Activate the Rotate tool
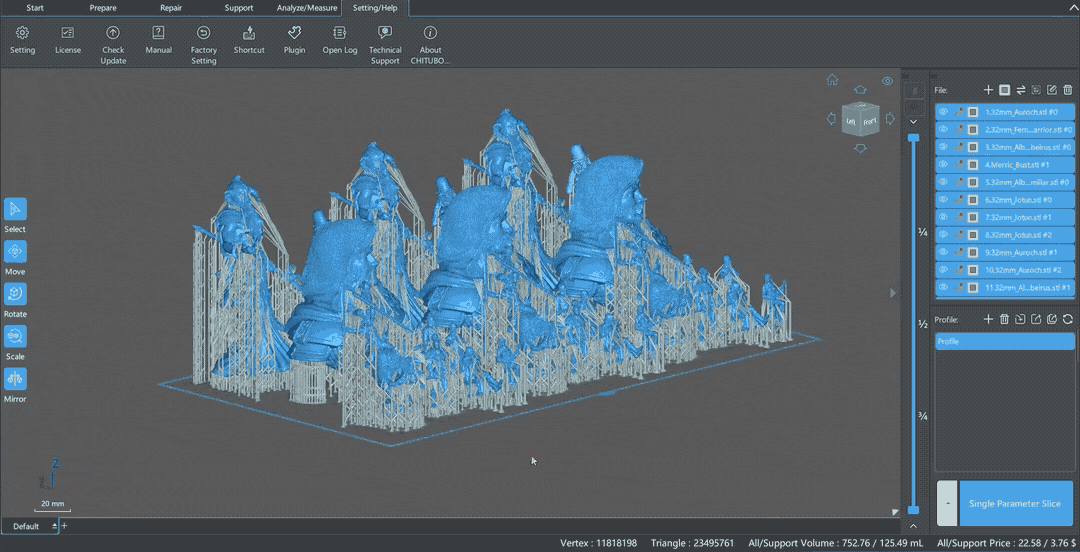Image resolution: width=1080 pixels, height=552 pixels. pos(15,294)
